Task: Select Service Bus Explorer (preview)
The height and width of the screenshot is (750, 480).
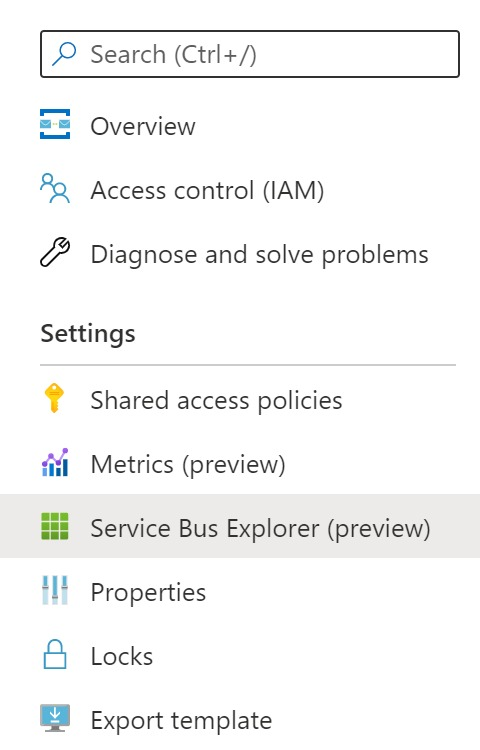Action: 240,526
